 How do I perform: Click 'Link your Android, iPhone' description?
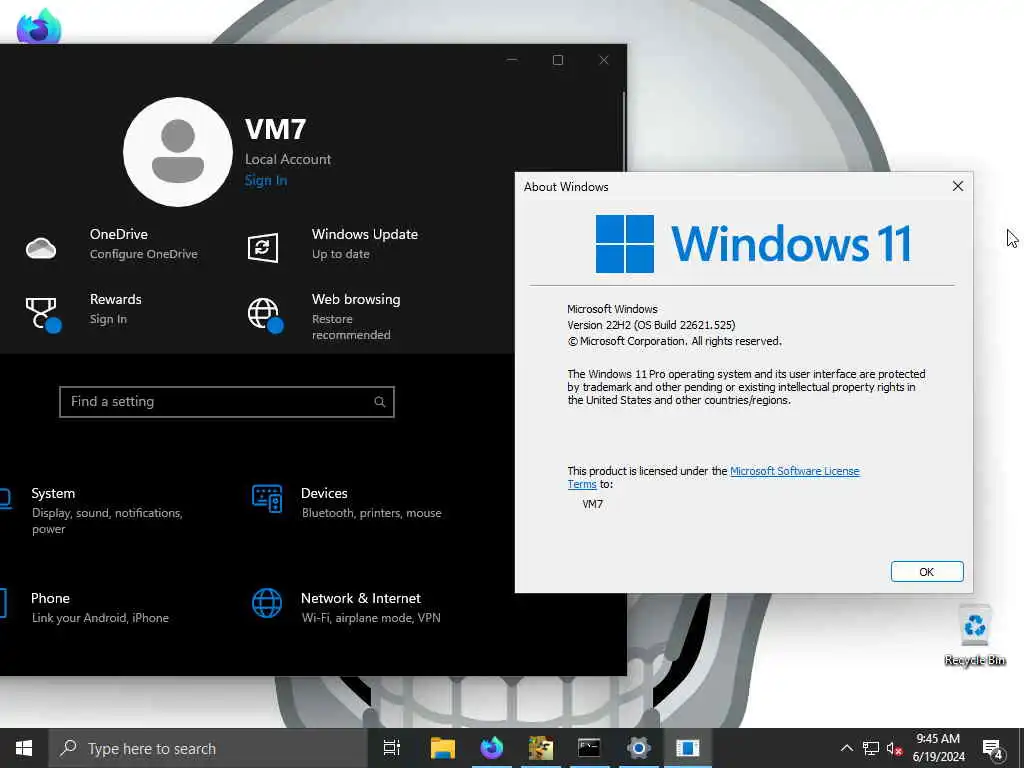[100, 617]
